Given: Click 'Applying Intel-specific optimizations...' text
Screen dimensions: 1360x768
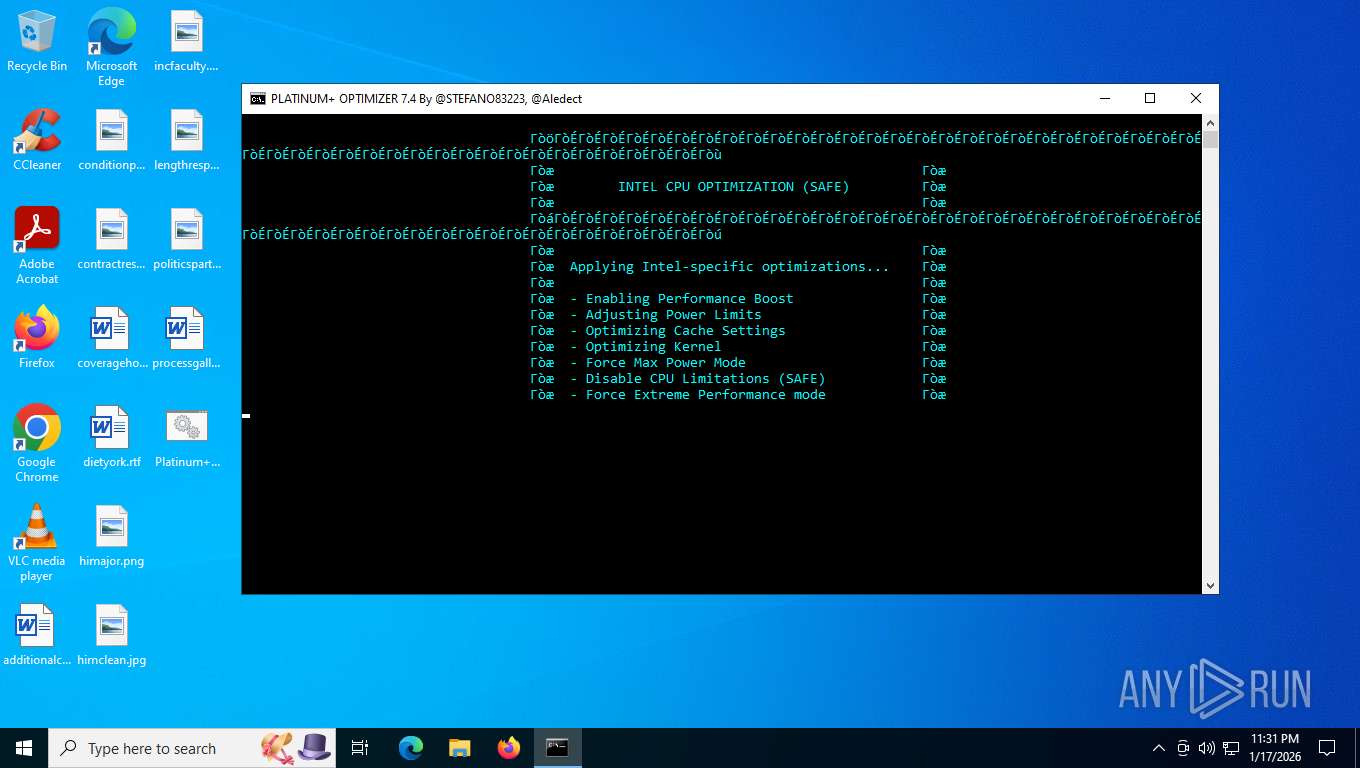Looking at the screenshot, I should pos(729,267).
